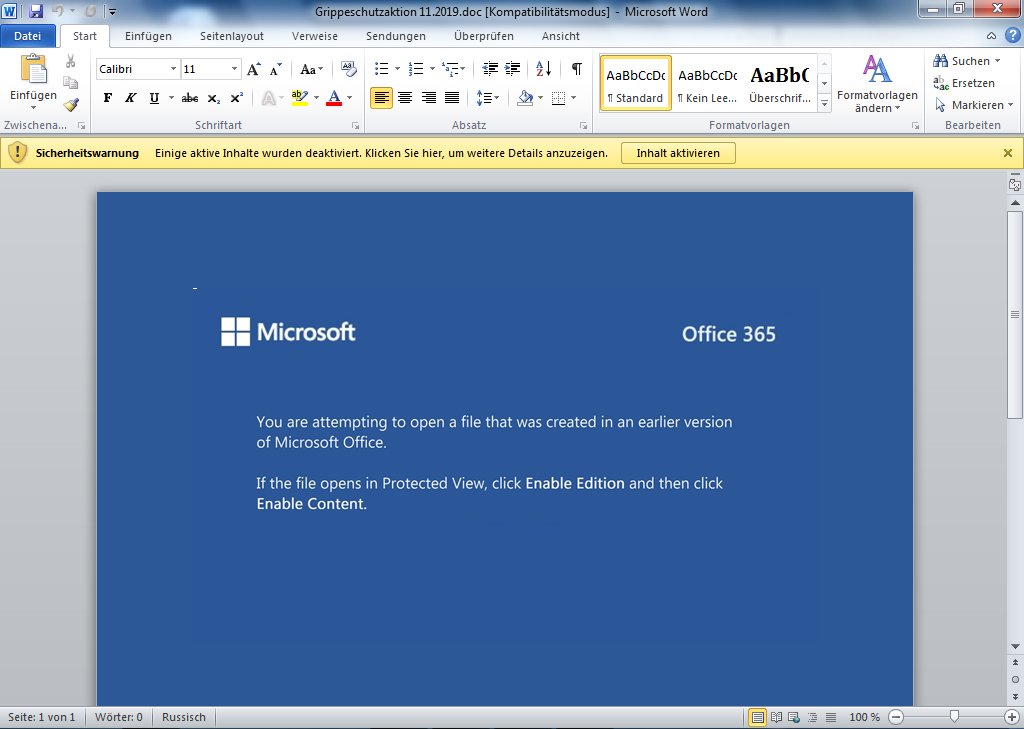Open change case Aa dropdown
The image size is (1024, 729).
pyautogui.click(x=312, y=69)
